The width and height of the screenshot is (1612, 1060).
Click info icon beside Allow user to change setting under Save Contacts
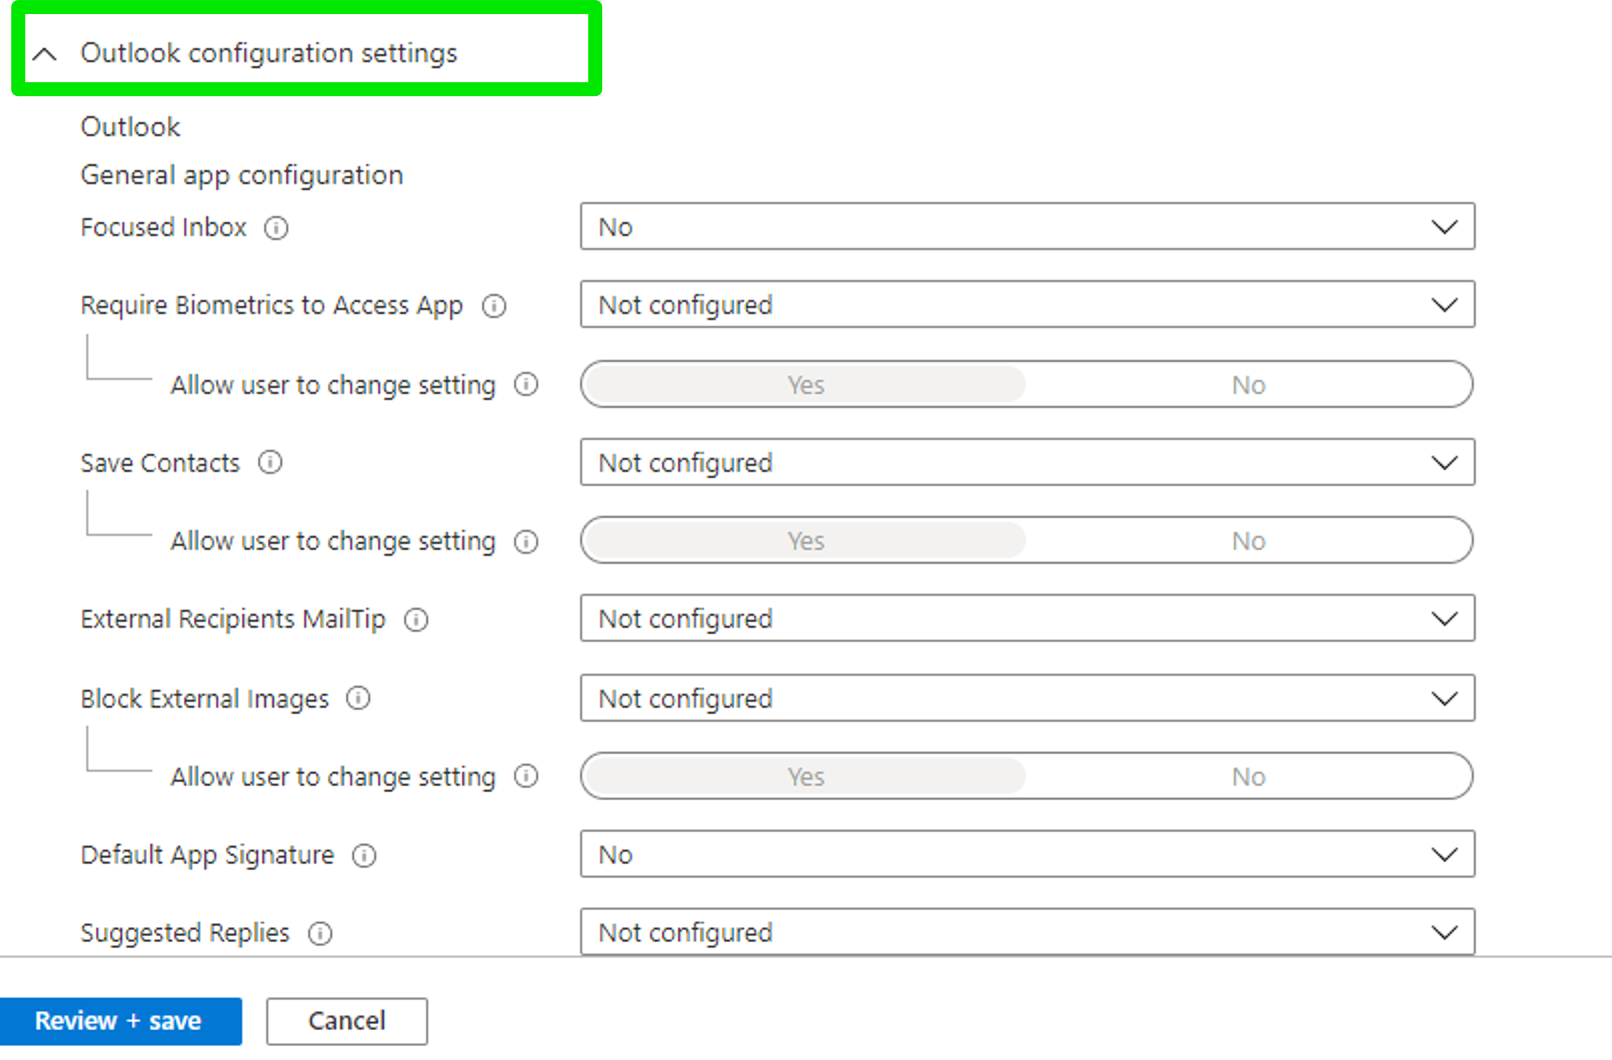click(525, 542)
